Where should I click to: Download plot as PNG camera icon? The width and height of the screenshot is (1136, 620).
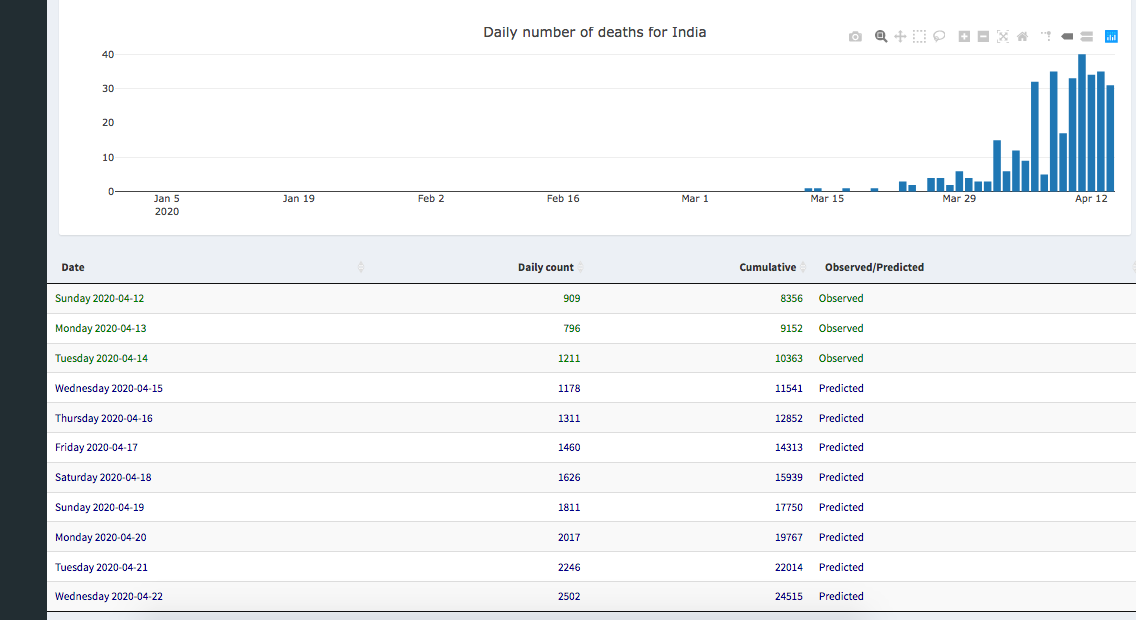point(855,37)
